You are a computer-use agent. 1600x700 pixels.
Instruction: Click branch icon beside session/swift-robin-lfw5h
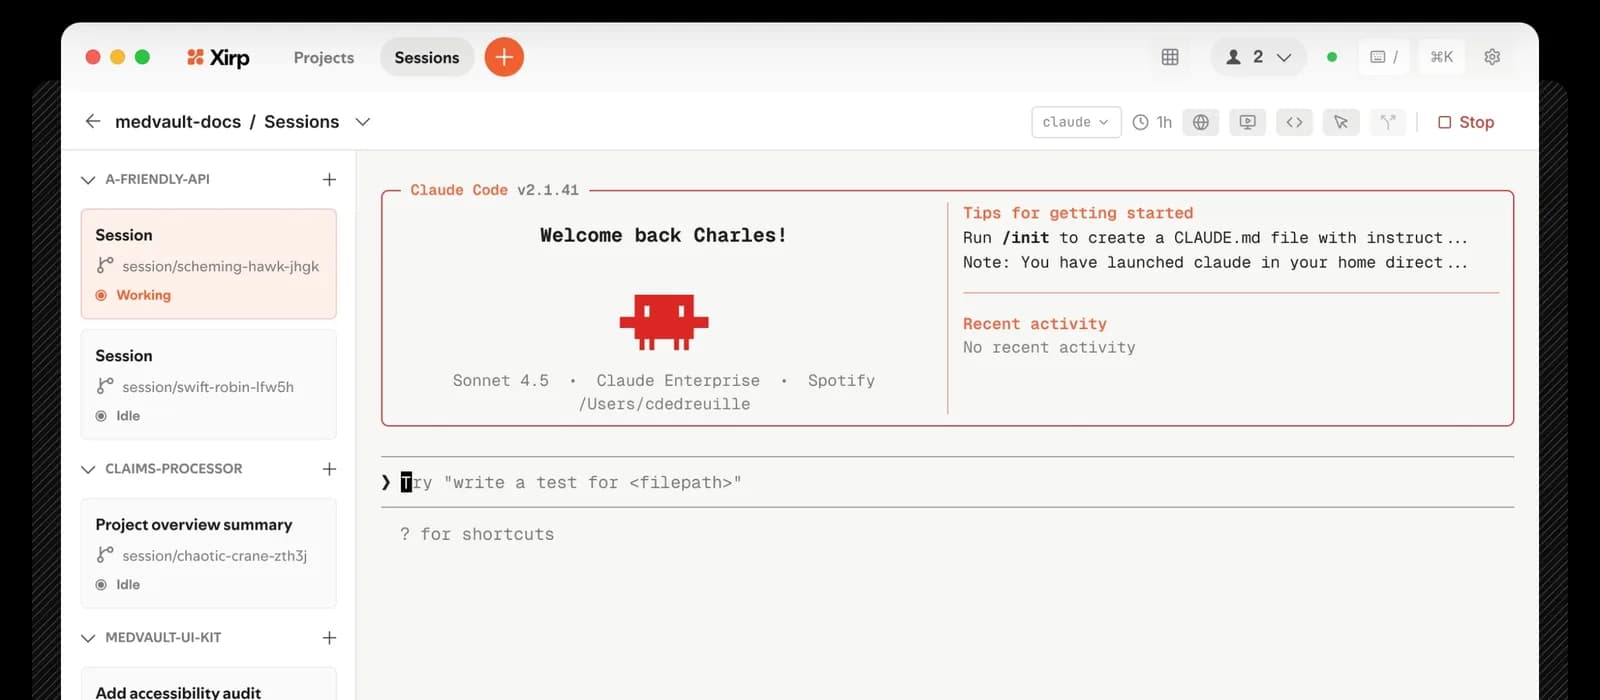coord(105,386)
